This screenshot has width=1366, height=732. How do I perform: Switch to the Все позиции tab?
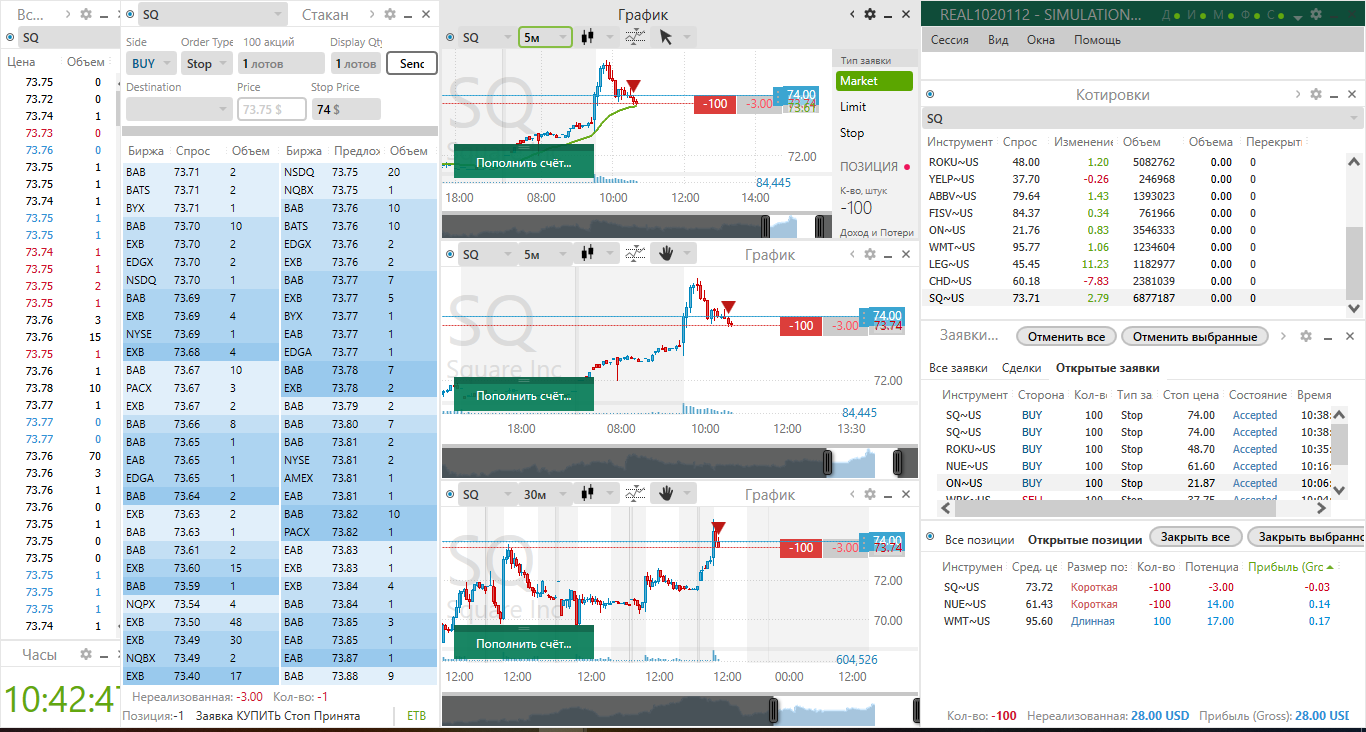[x=979, y=539]
